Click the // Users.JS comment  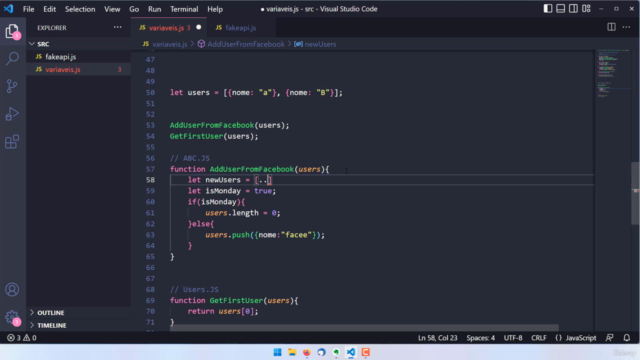click(x=194, y=289)
